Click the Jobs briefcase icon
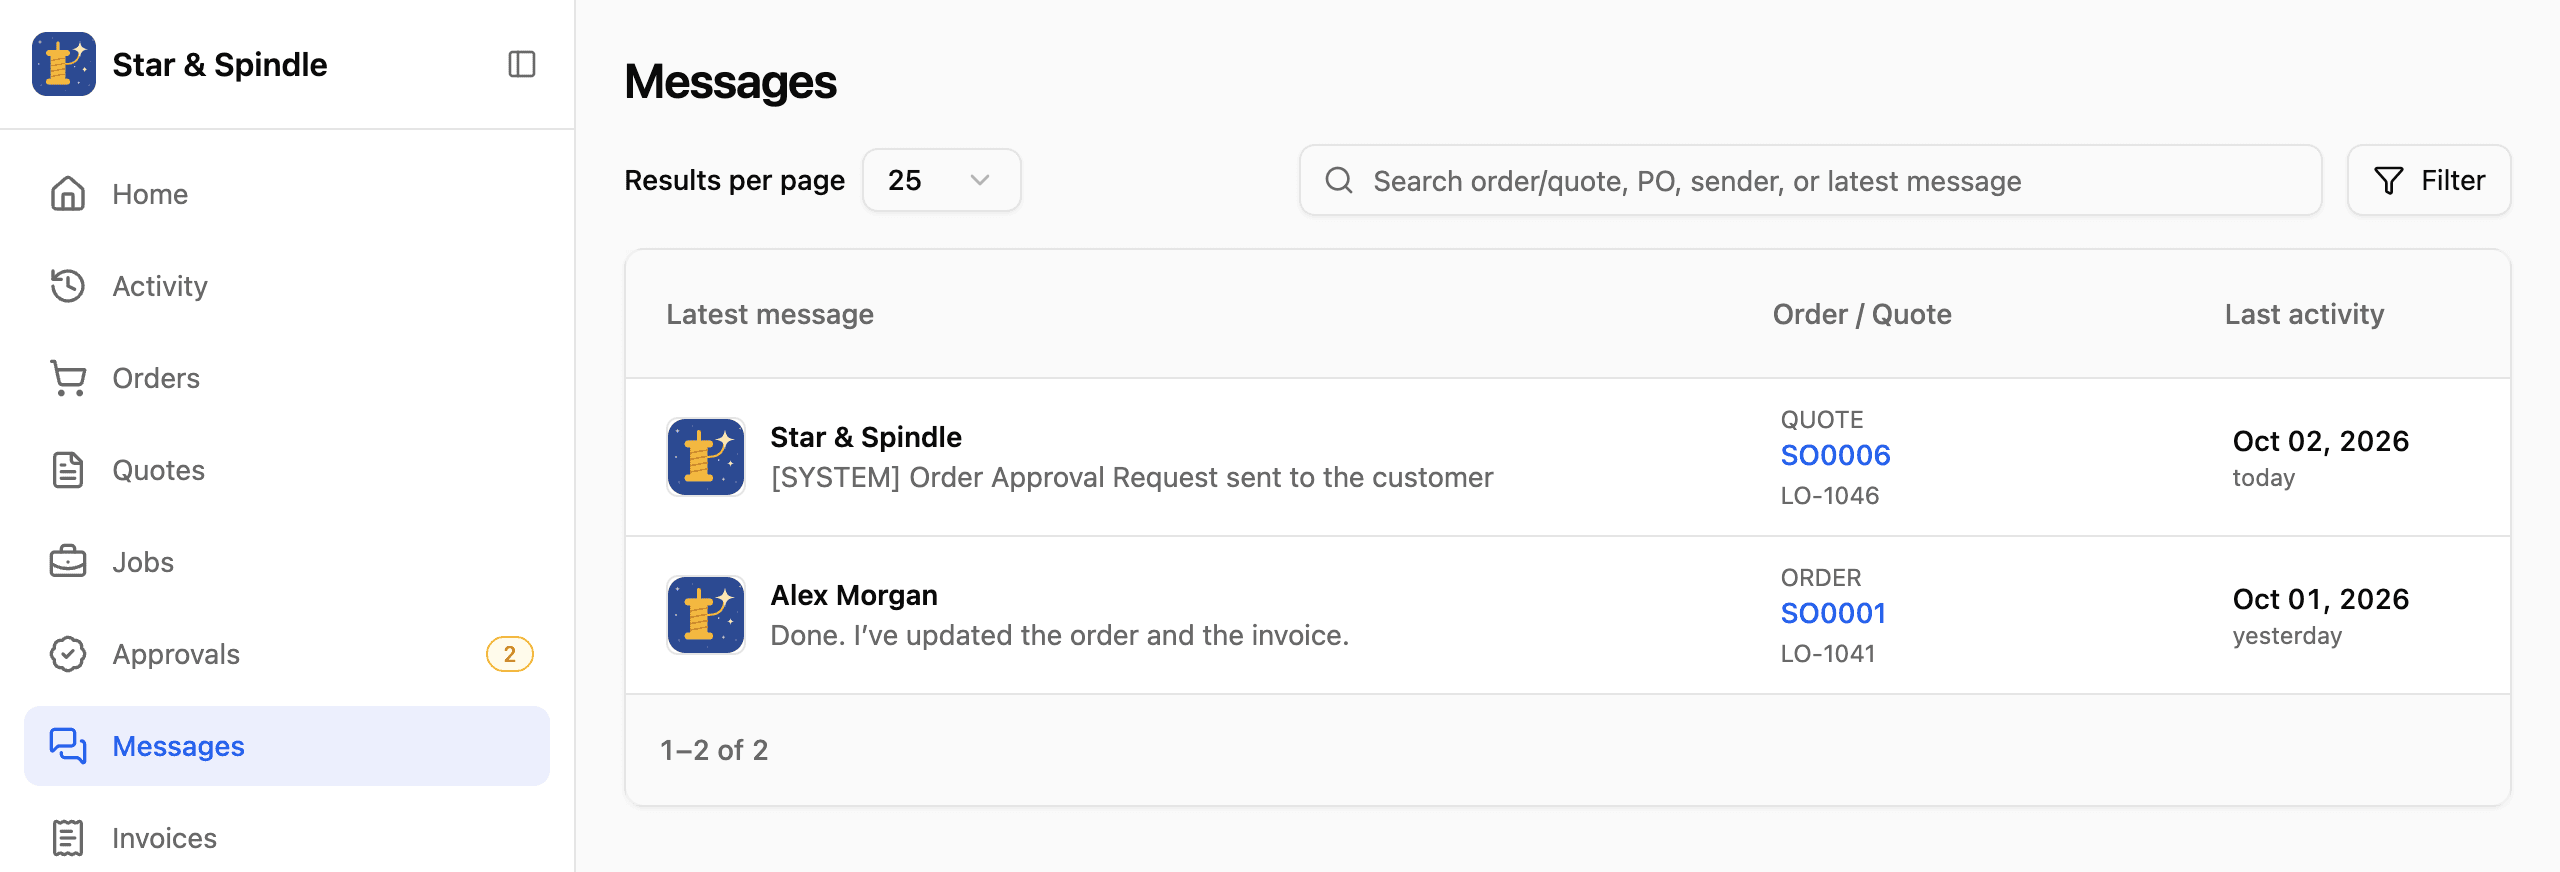 pyautogui.click(x=68, y=562)
